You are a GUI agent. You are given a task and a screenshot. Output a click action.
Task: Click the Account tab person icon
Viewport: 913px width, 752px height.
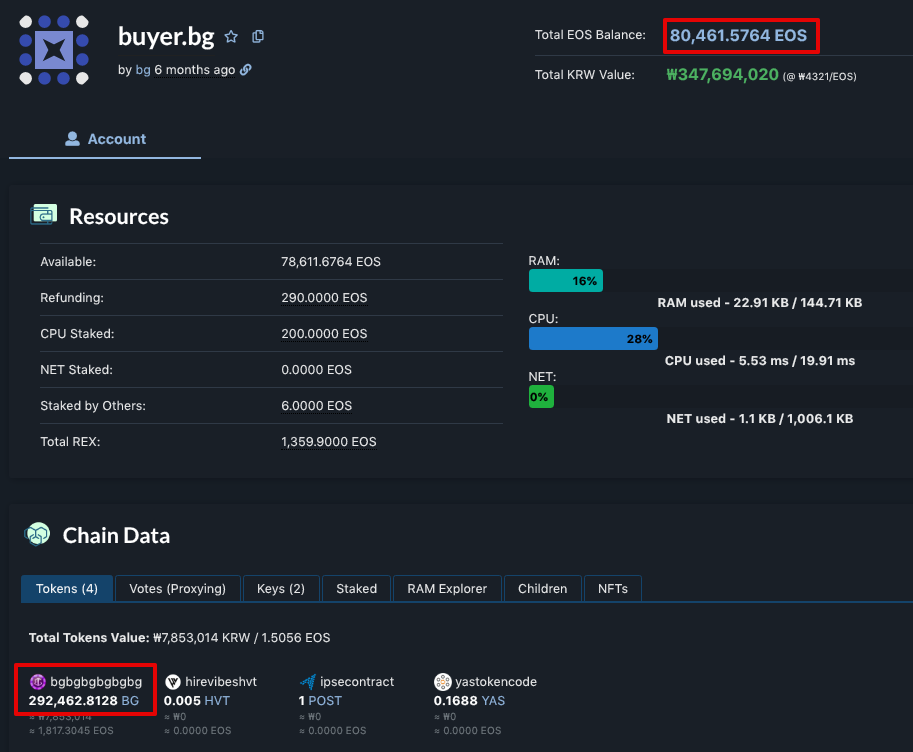point(72,139)
